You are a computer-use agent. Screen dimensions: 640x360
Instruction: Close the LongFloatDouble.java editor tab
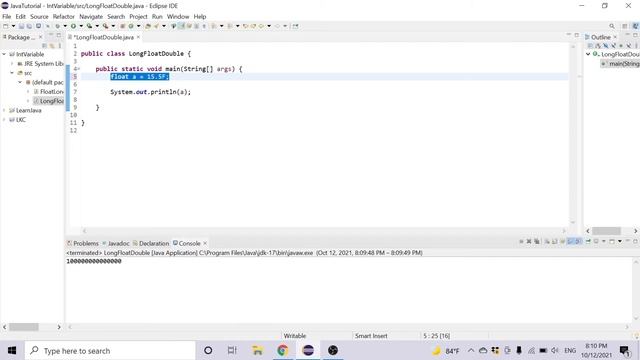(x=138, y=37)
